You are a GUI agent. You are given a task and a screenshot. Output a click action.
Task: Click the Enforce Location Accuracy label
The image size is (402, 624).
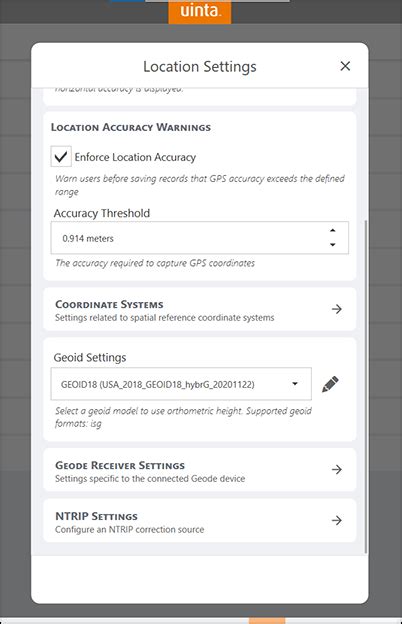point(135,157)
